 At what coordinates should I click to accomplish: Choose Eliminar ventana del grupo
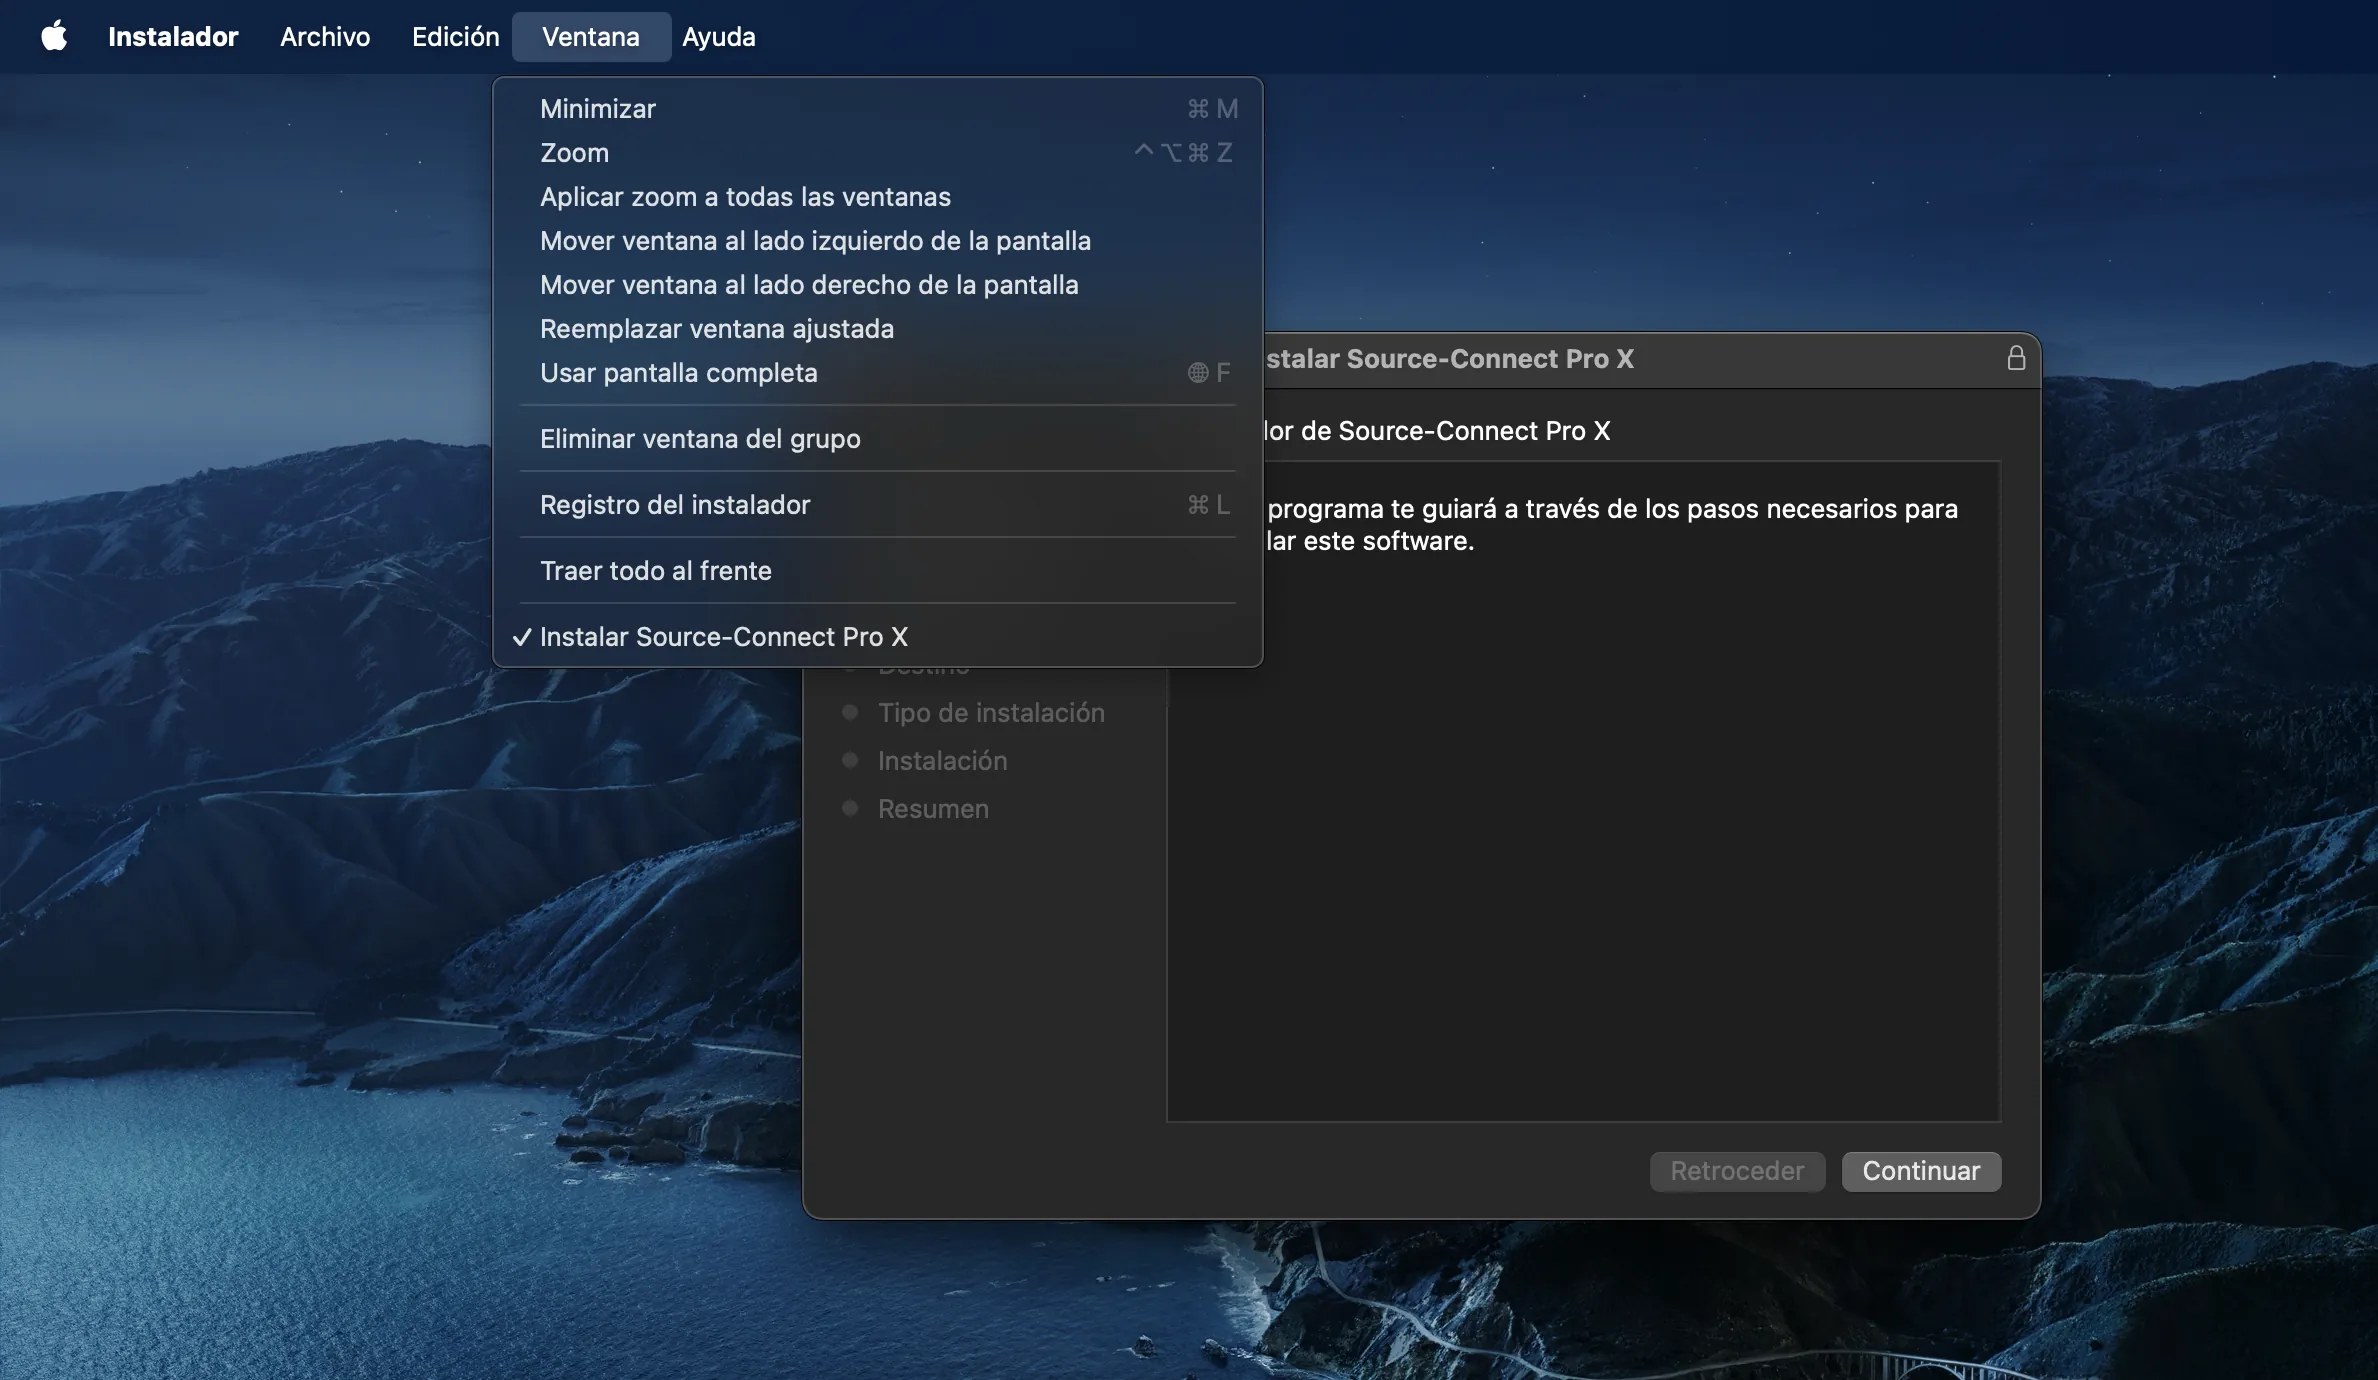pyautogui.click(x=878, y=438)
